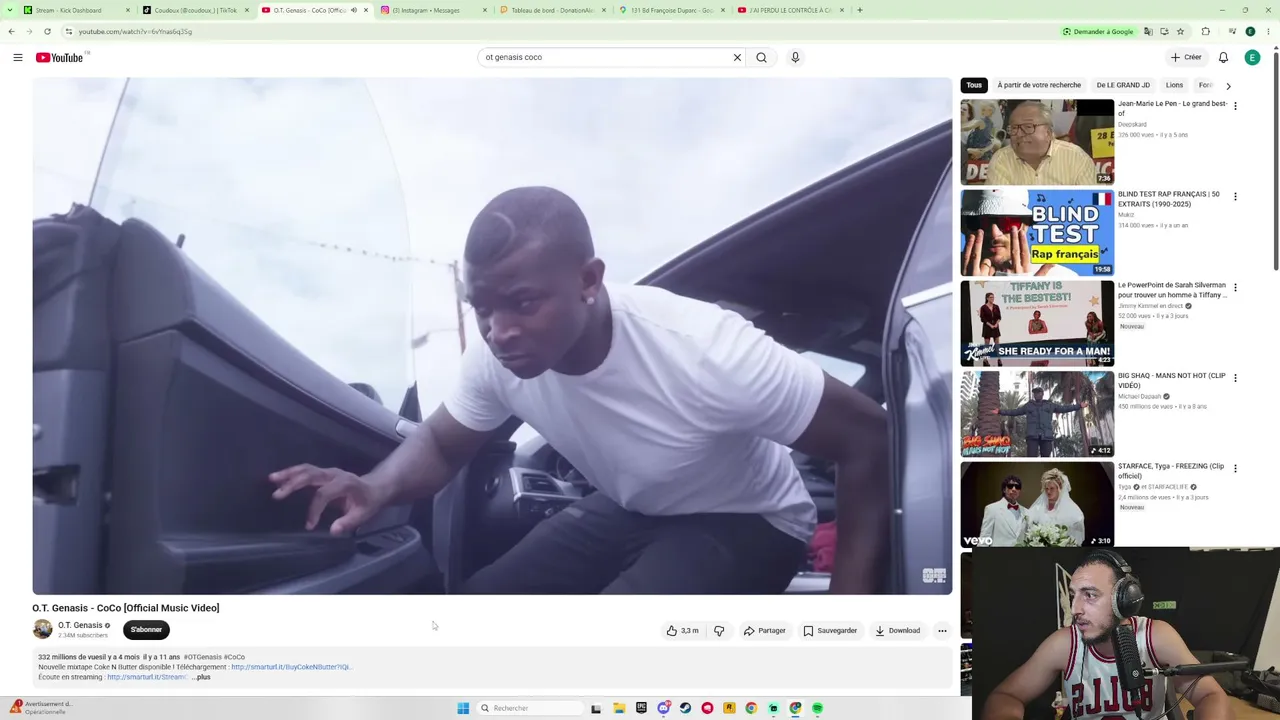Open options for BIG SHAQ video
The image size is (1280, 720).
tap(1235, 378)
